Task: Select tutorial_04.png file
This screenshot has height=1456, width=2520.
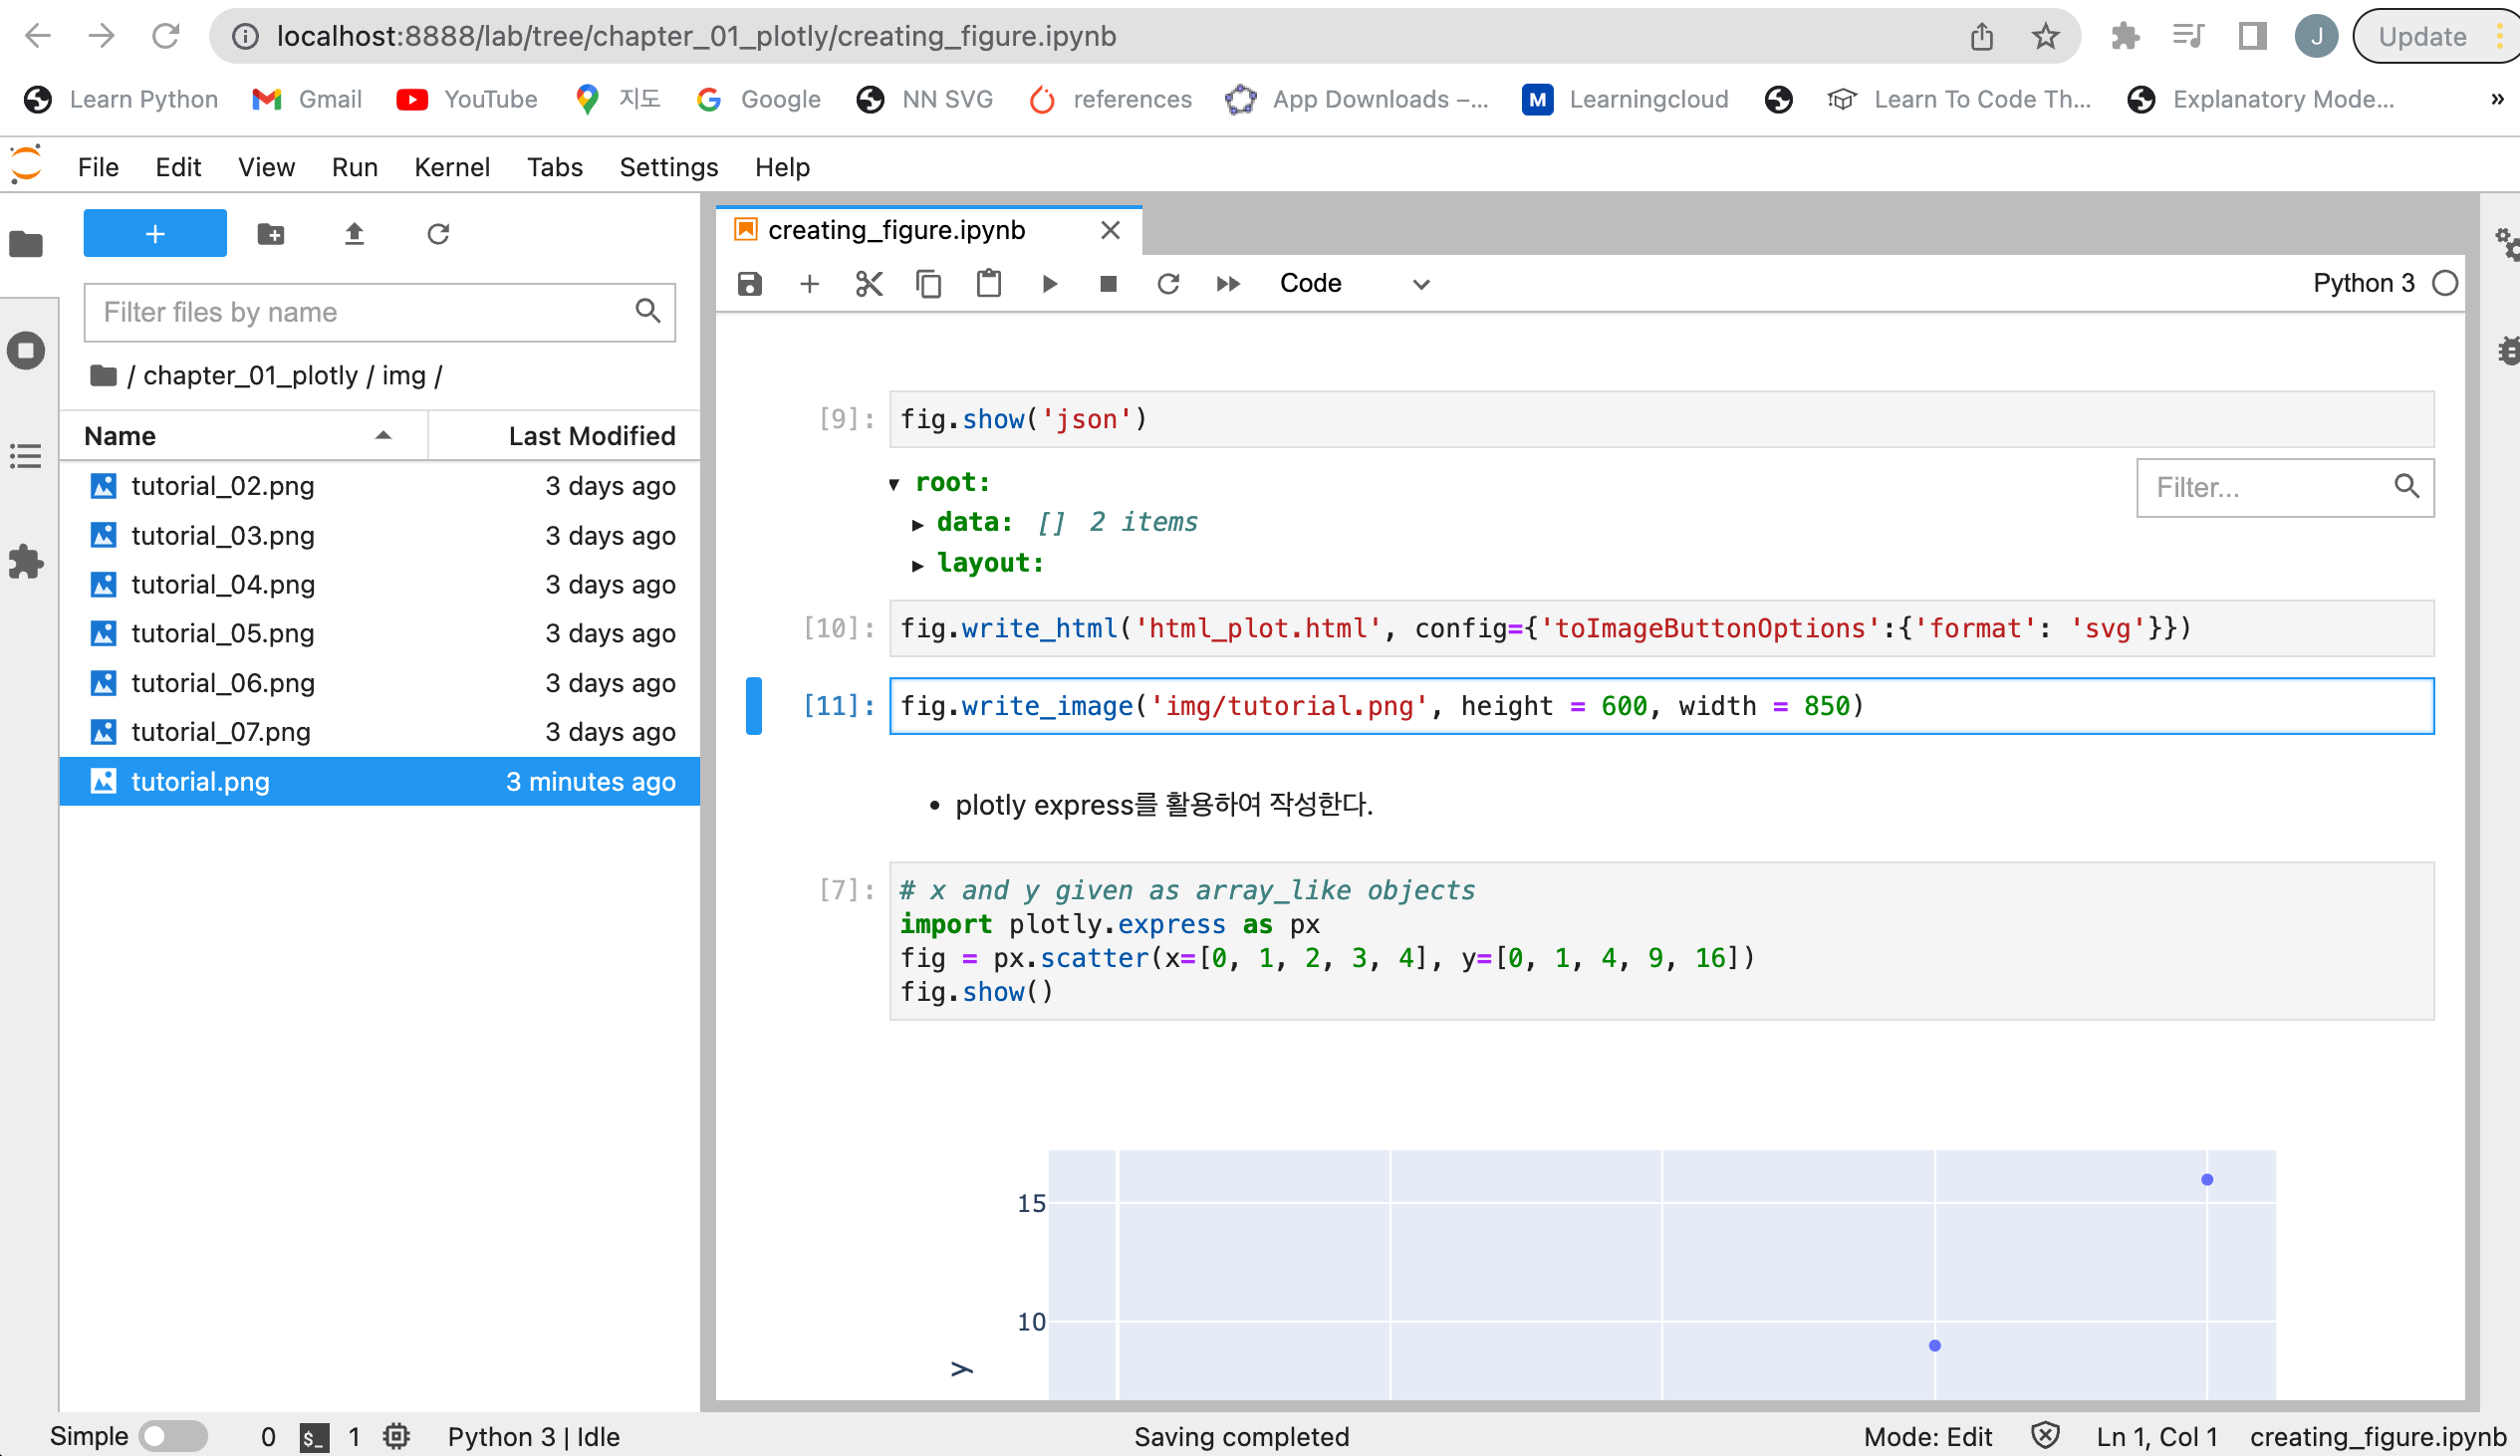Action: (x=380, y=584)
